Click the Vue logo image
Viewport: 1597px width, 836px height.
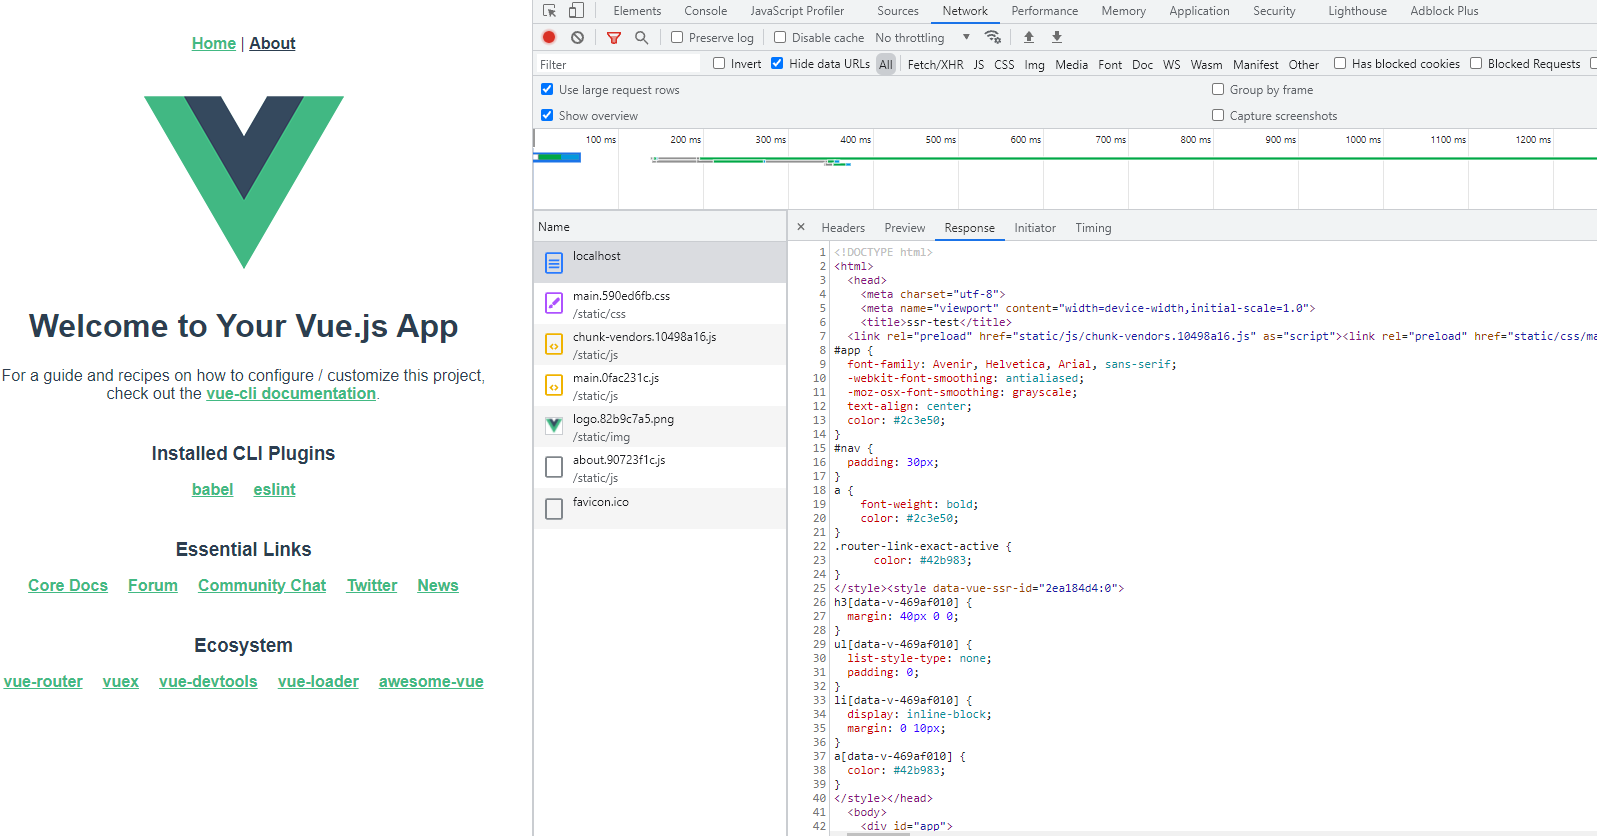[x=244, y=182]
